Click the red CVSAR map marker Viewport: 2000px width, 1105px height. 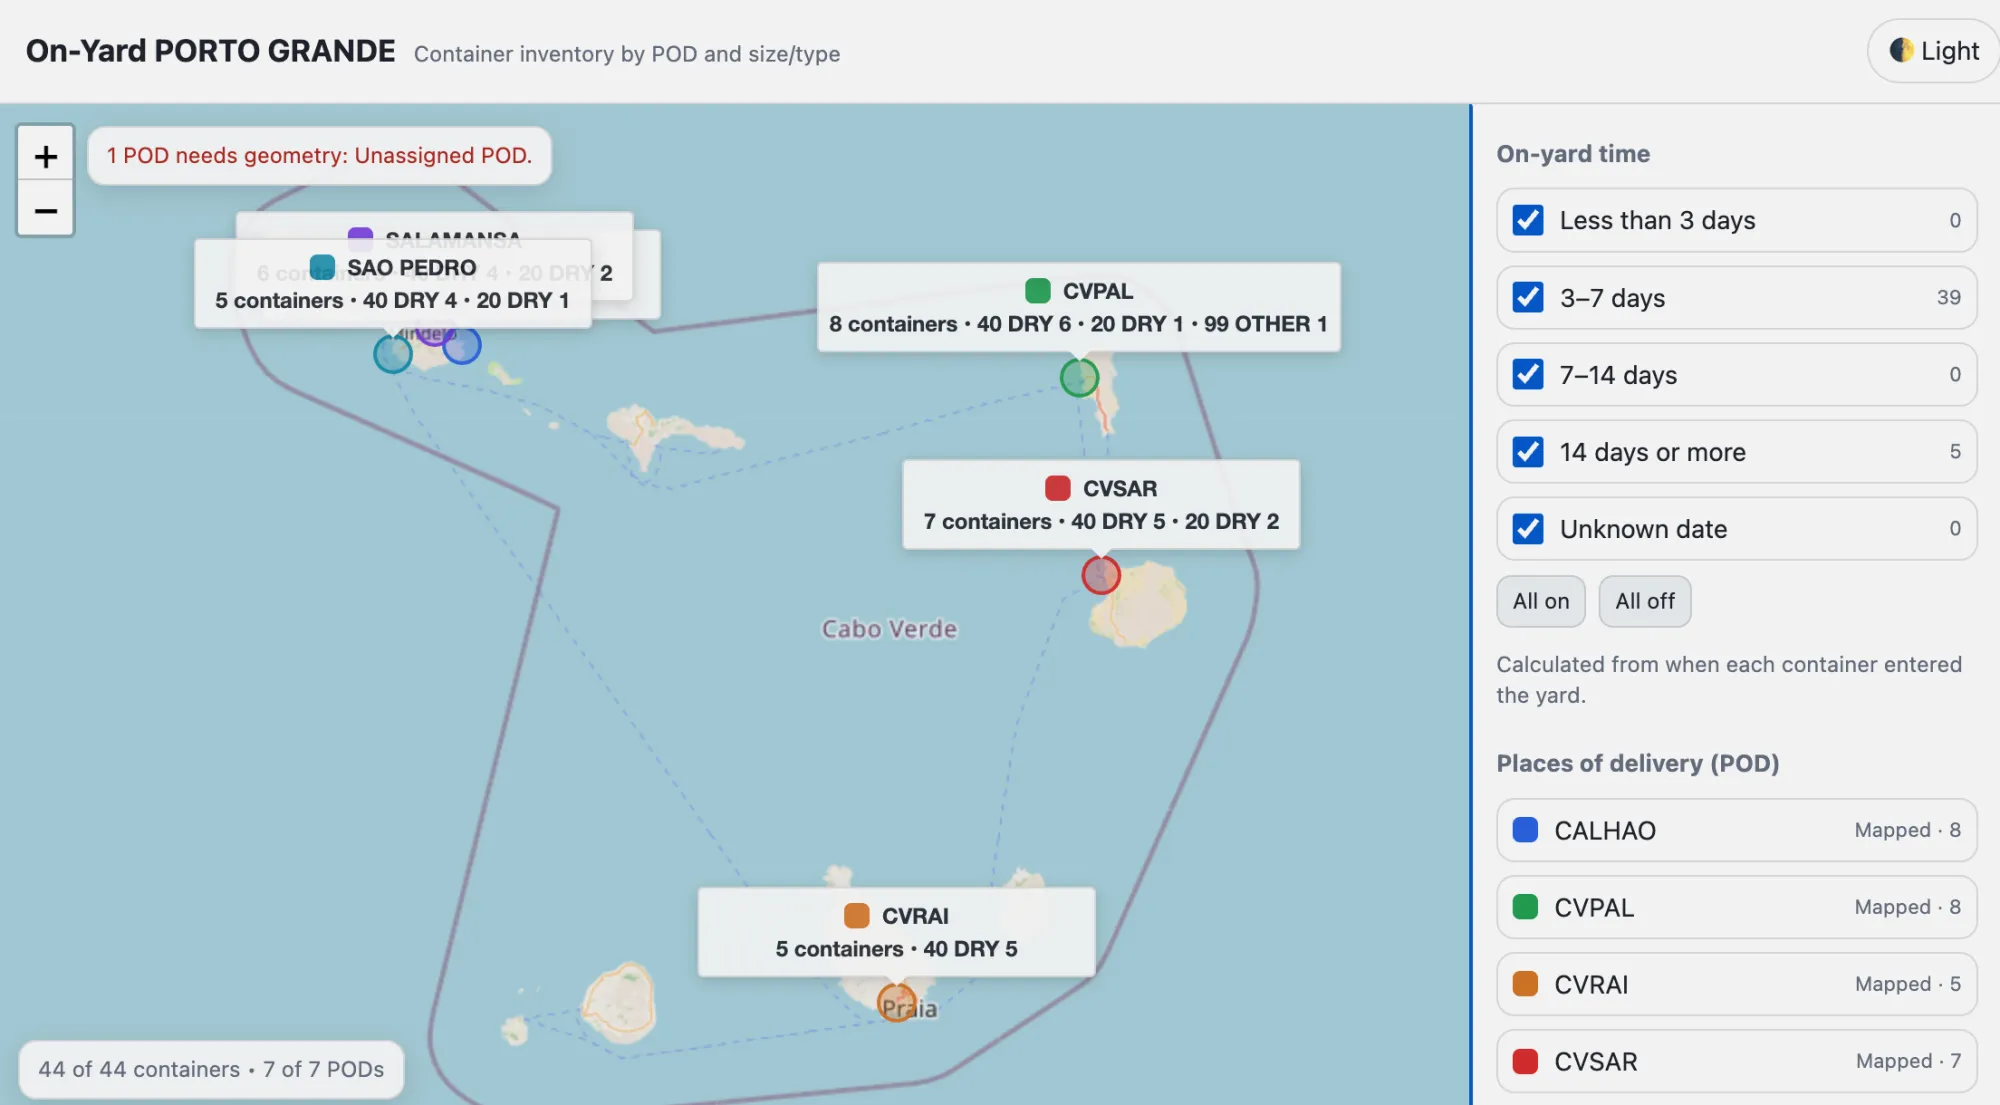click(x=1101, y=575)
